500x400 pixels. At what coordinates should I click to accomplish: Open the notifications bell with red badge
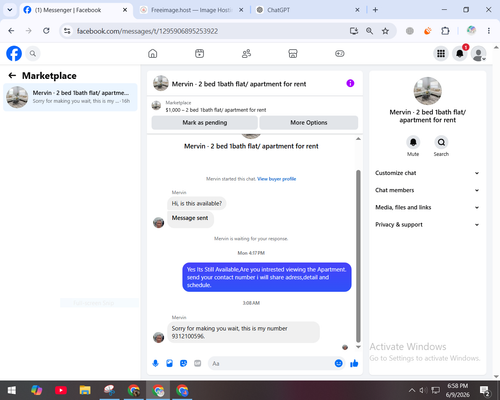460,53
